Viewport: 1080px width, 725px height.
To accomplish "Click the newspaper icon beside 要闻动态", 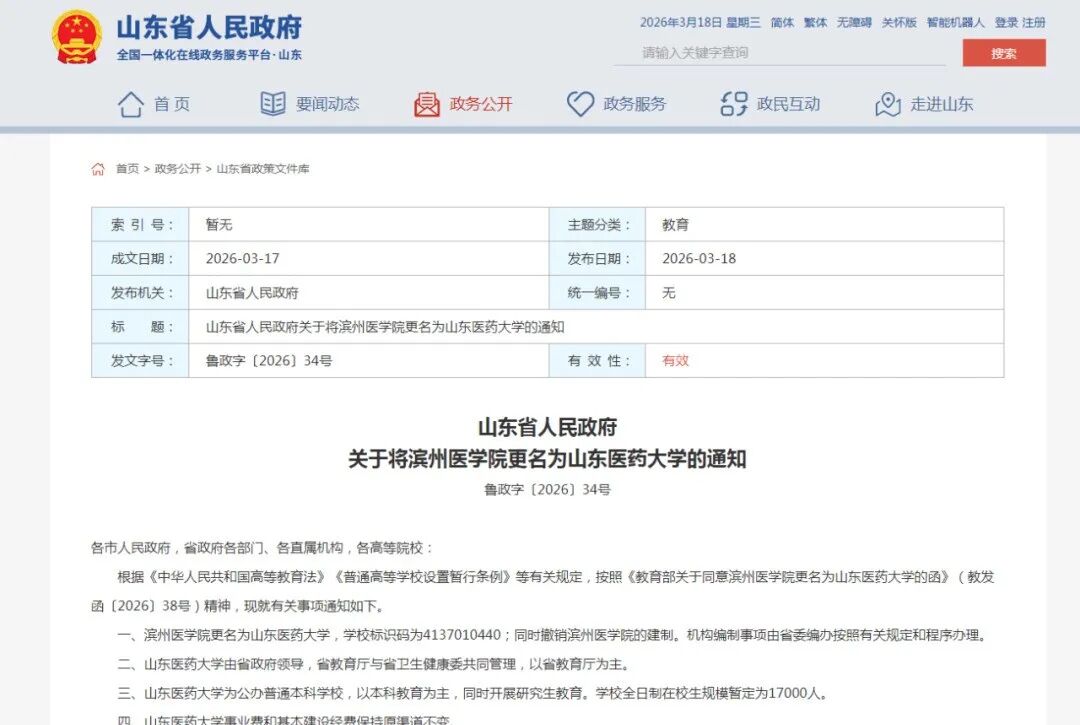I will coord(273,104).
